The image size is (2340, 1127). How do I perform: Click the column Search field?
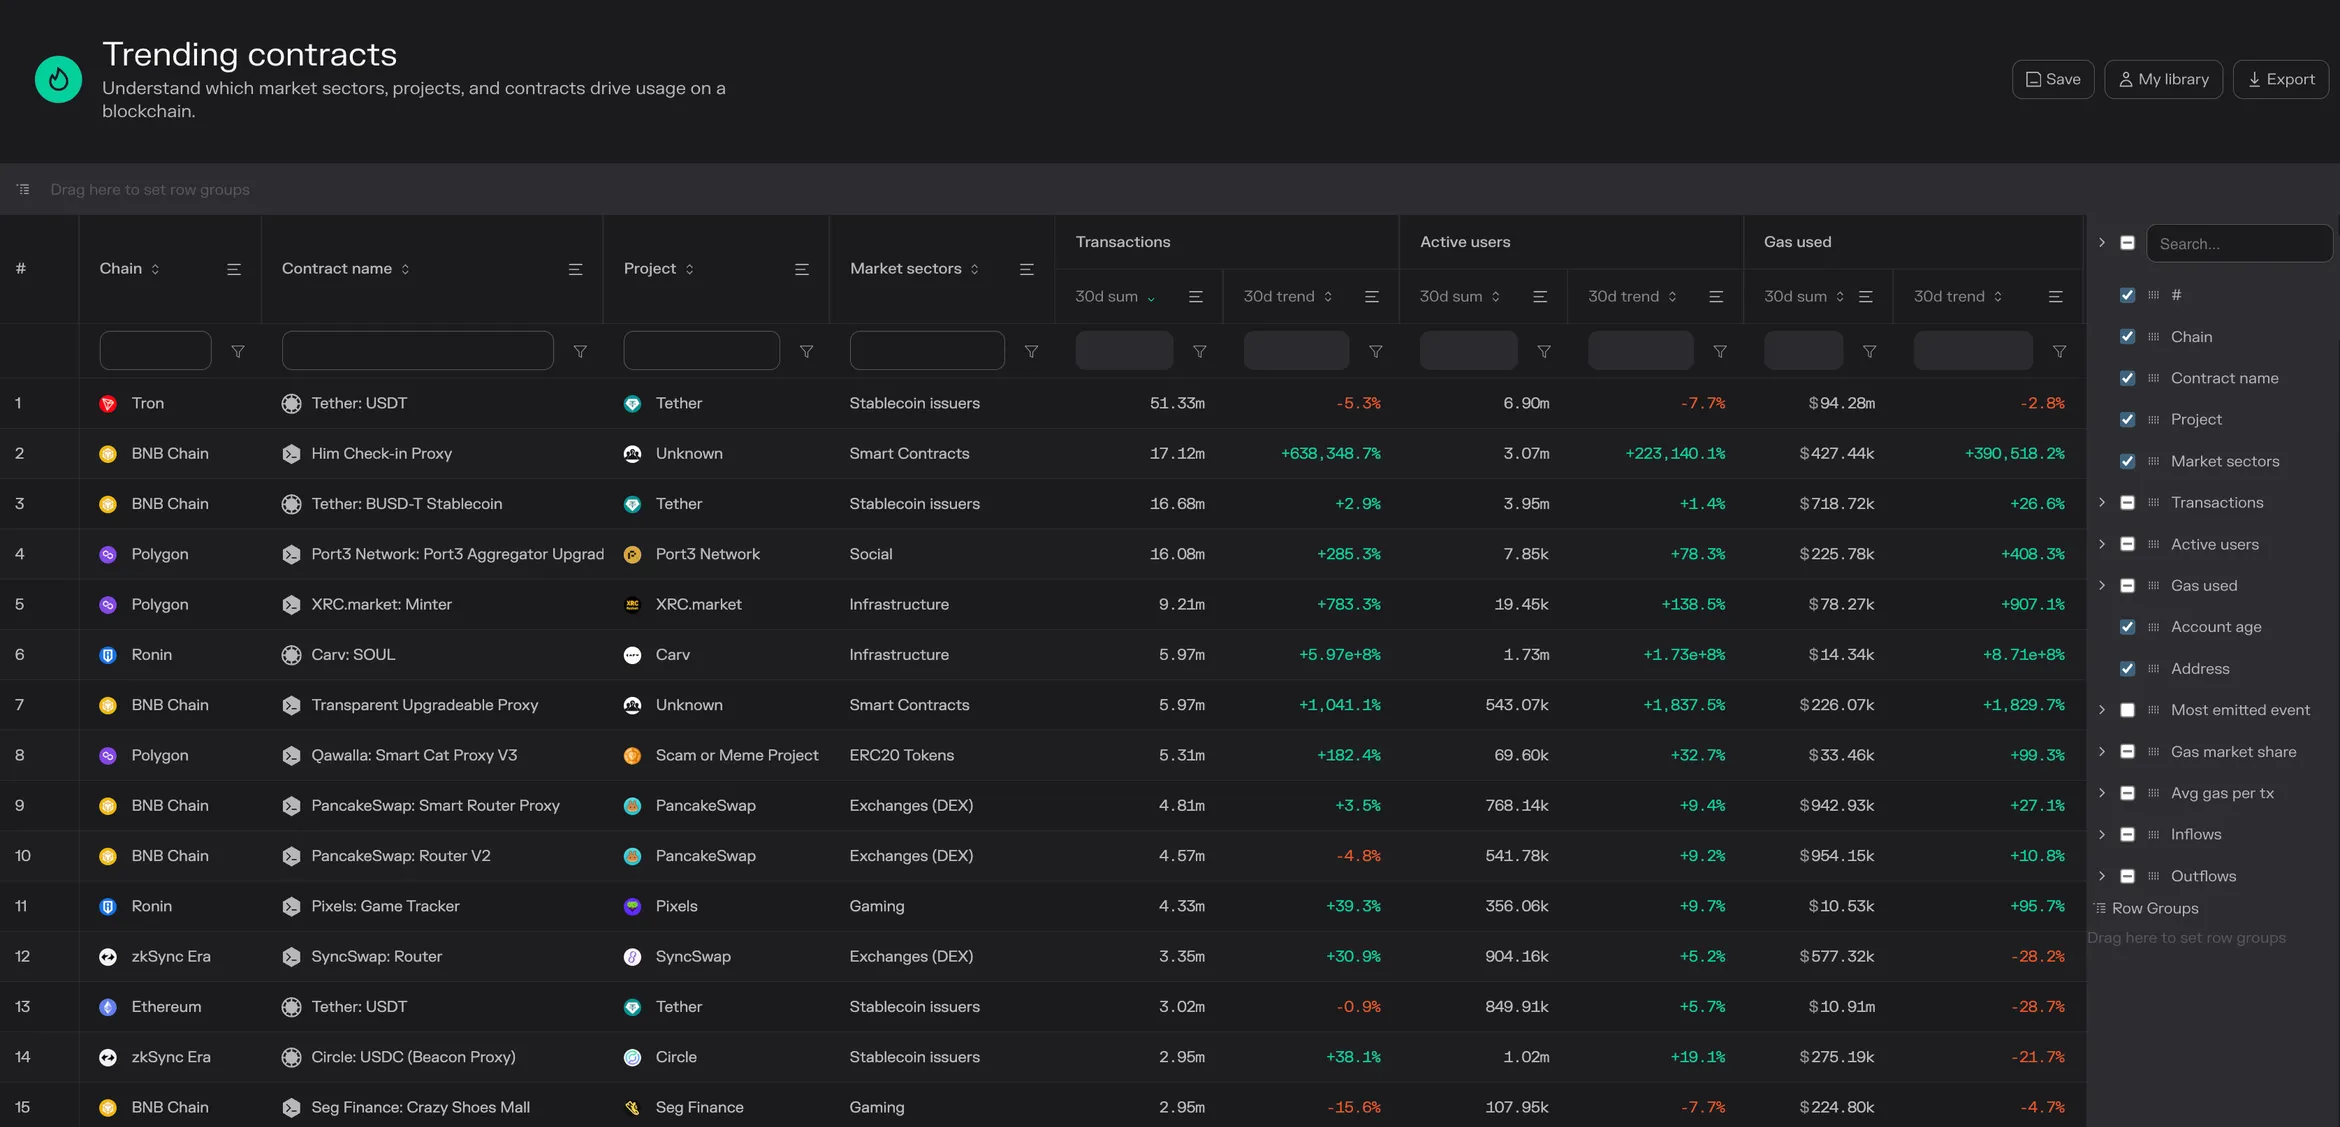[2239, 243]
